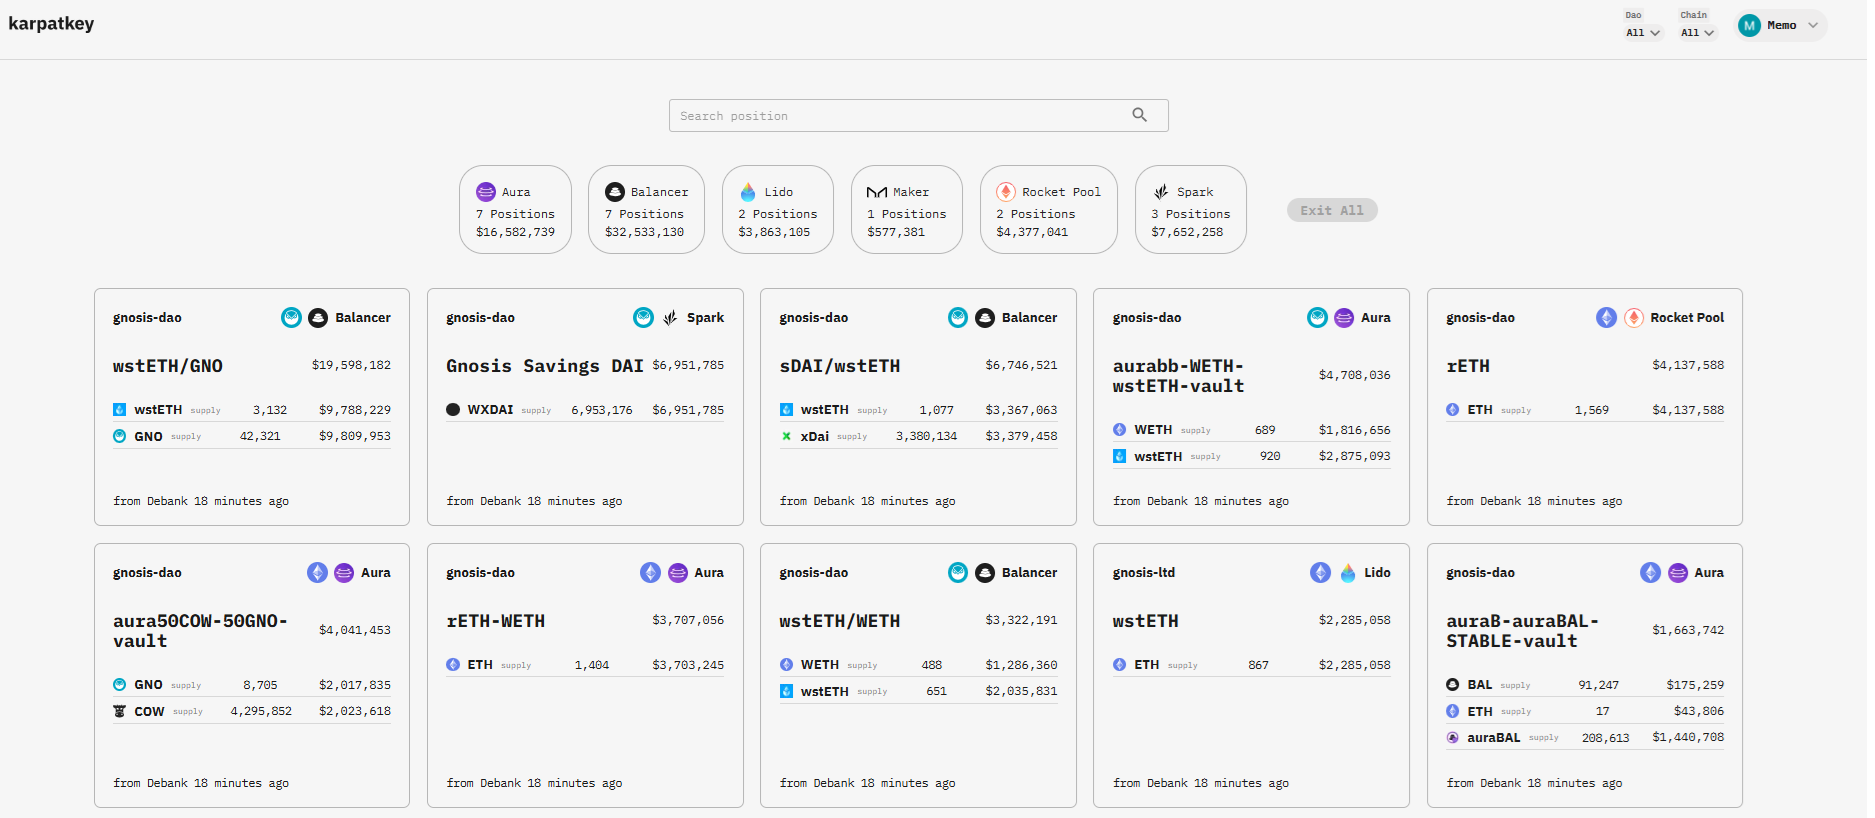
Task: Click WXDAI token icon
Action: [453, 410]
